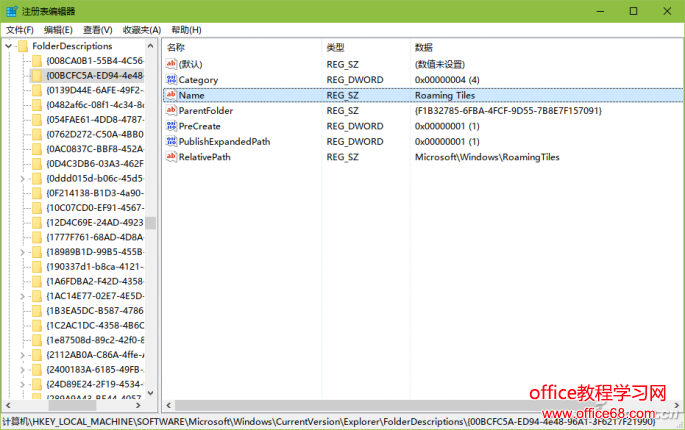
Task: Click folder icon of {0D4C3DB6-03A3-462F
Action: pyautogui.click(x=37, y=164)
